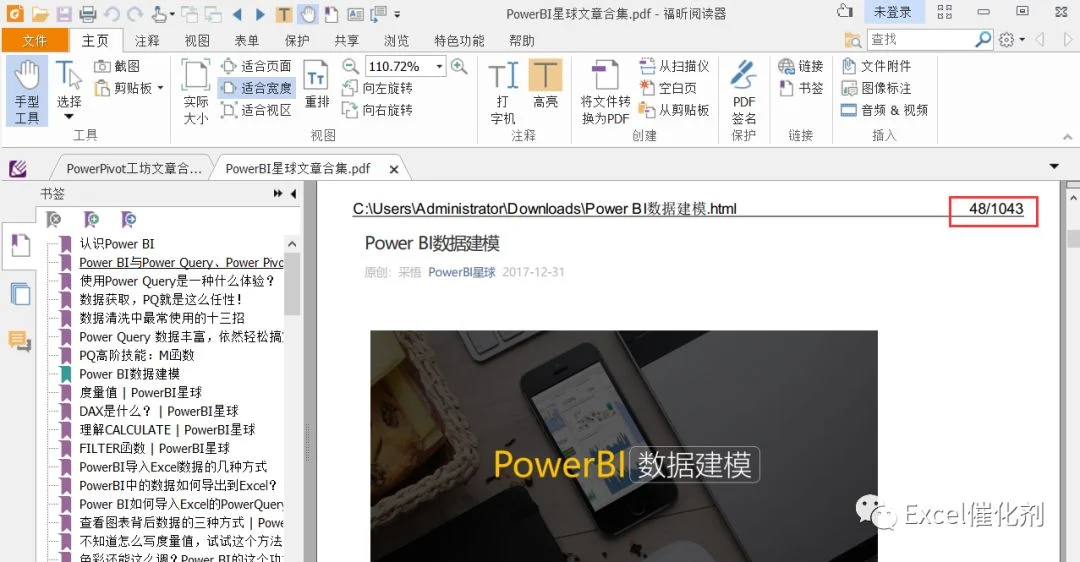
Task: Switch to the PowerPivot工坊文章合 document tab
Action: point(134,168)
